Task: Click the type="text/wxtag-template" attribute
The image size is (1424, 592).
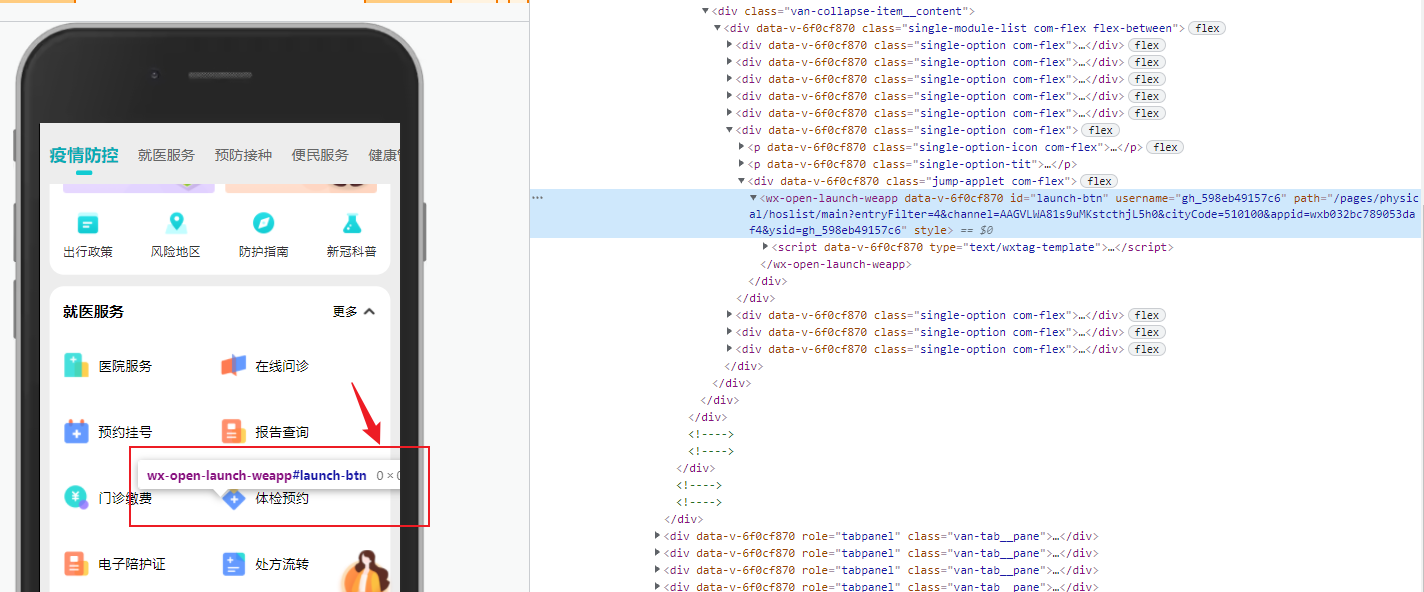Action: (1016, 247)
